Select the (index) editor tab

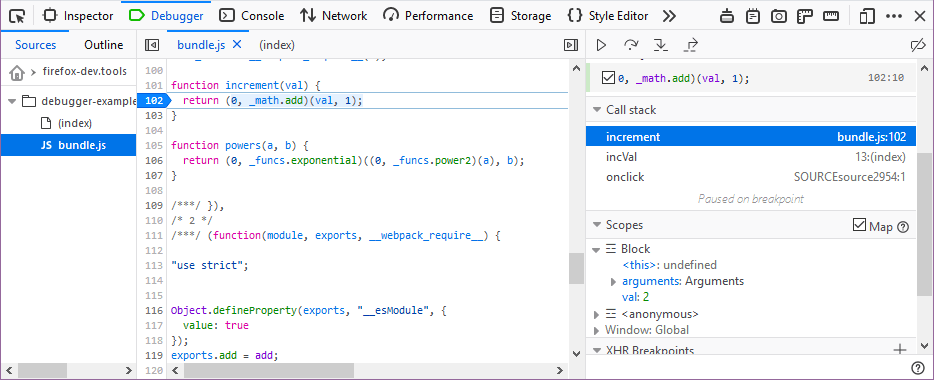click(277, 45)
